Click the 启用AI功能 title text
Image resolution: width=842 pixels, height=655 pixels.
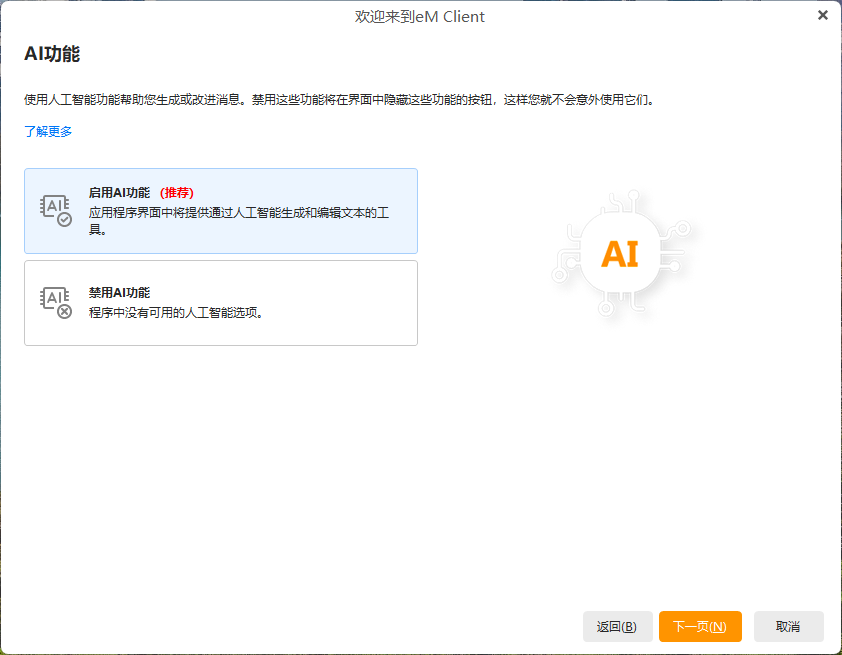[119, 193]
